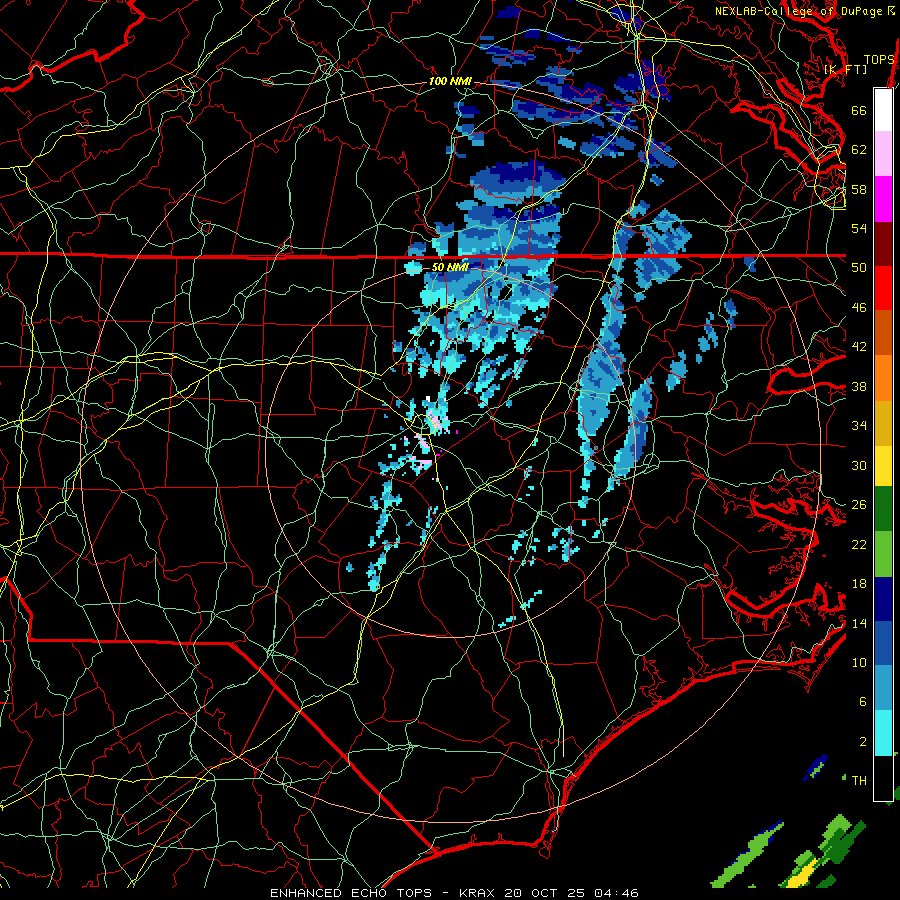Viewport: 900px width, 900px height.
Task: Click the '34' legend value
Action: (859, 425)
